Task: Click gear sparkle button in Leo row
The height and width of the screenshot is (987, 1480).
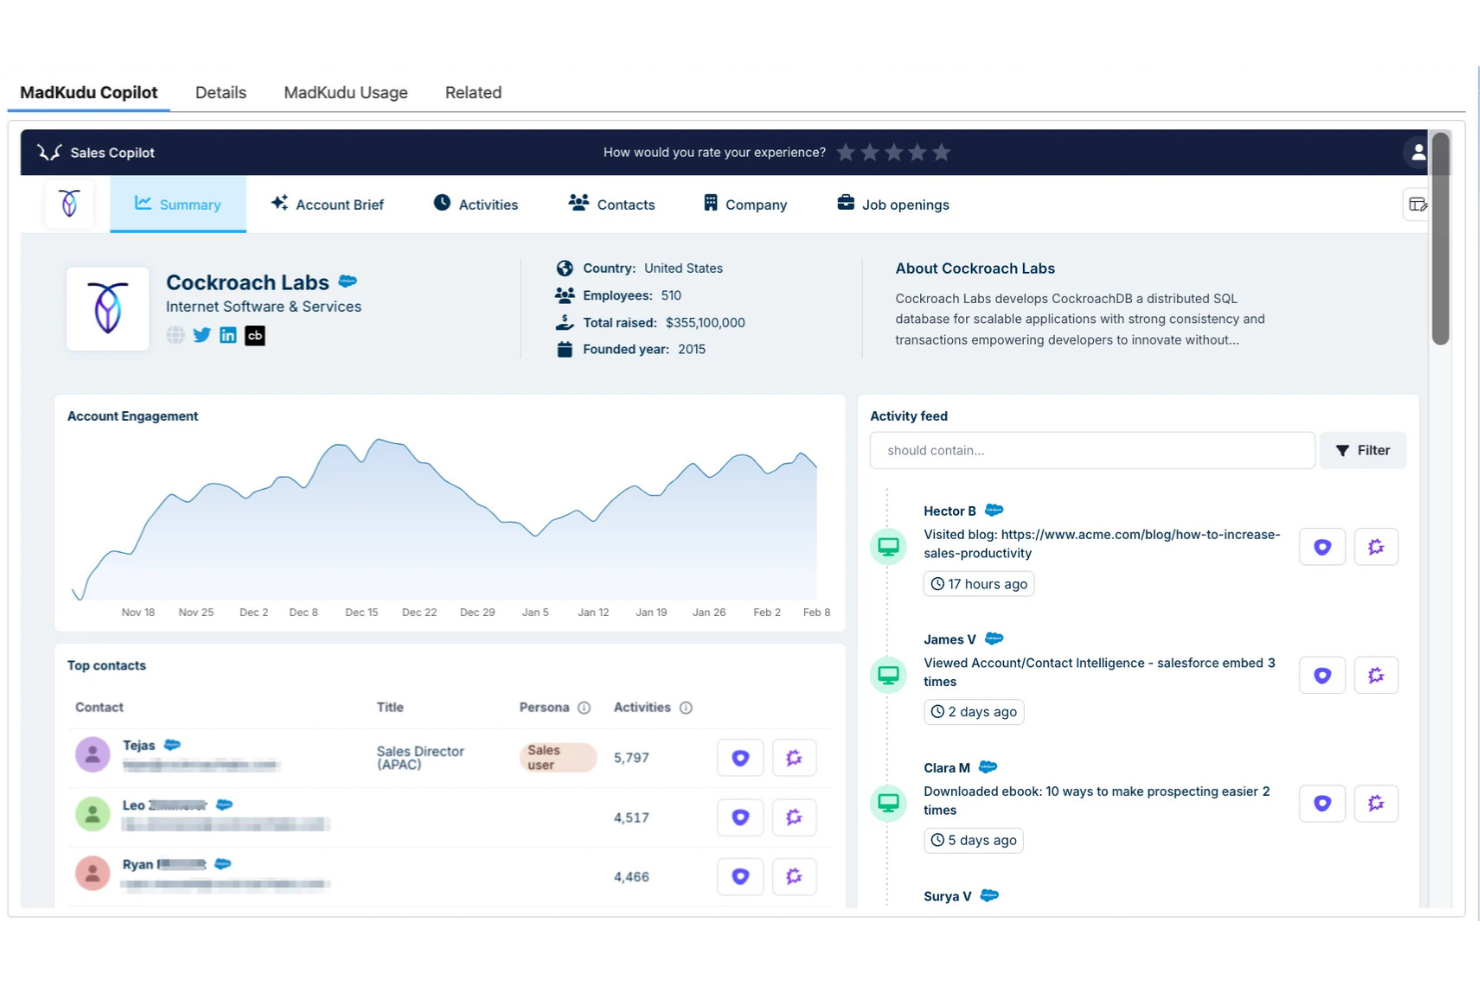Action: 794,817
